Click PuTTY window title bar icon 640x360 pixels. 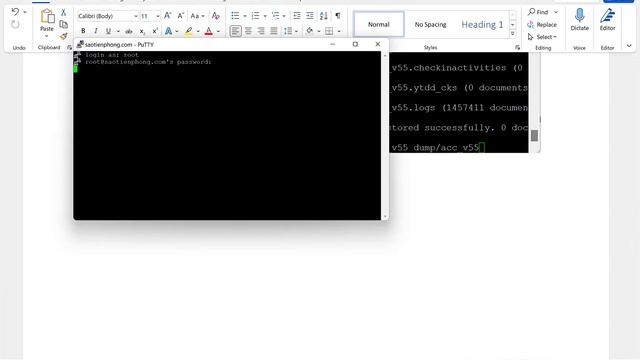pyautogui.click(x=80, y=44)
